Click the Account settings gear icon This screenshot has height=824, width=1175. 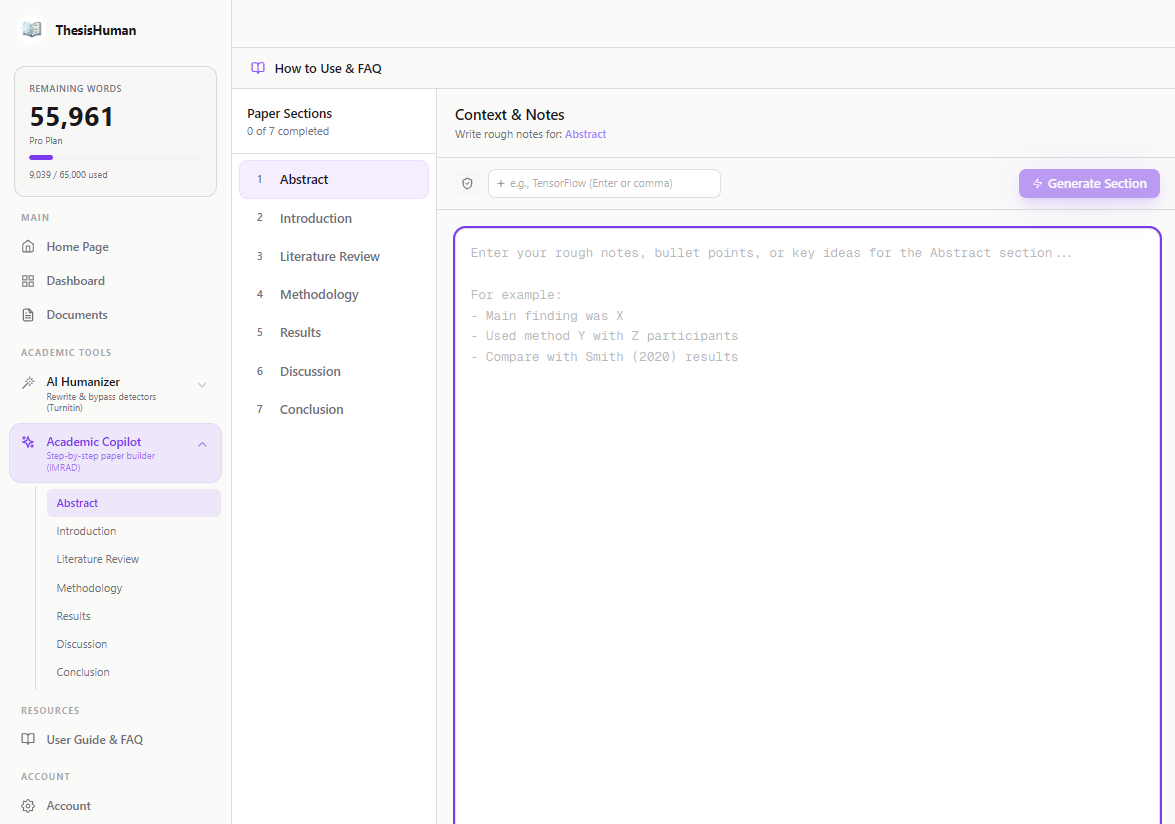point(30,805)
